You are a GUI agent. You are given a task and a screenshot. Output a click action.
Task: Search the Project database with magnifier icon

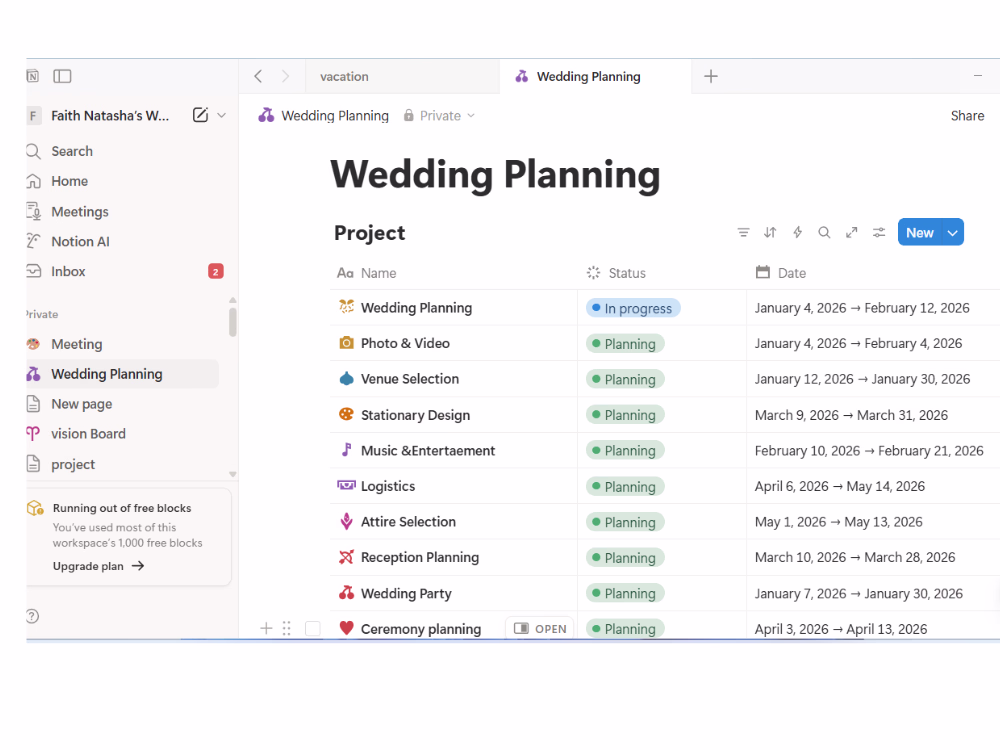[824, 233]
